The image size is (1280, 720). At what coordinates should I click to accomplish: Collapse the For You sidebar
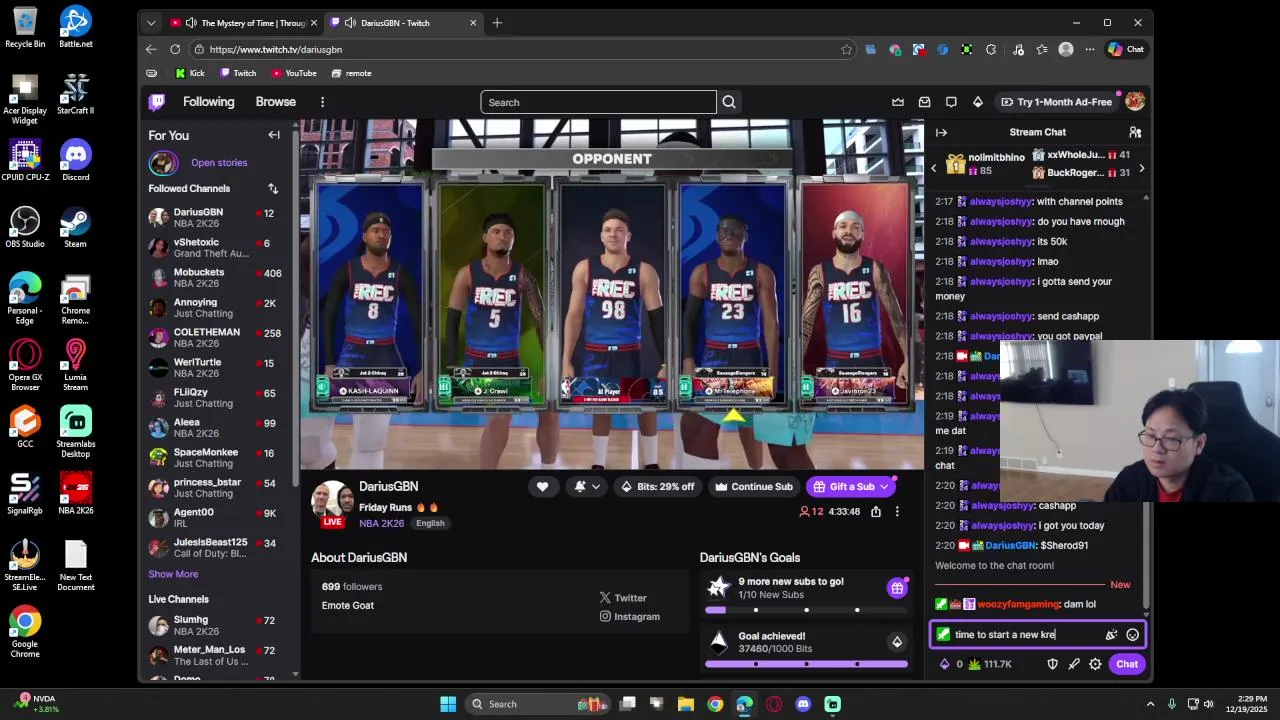[x=274, y=135]
